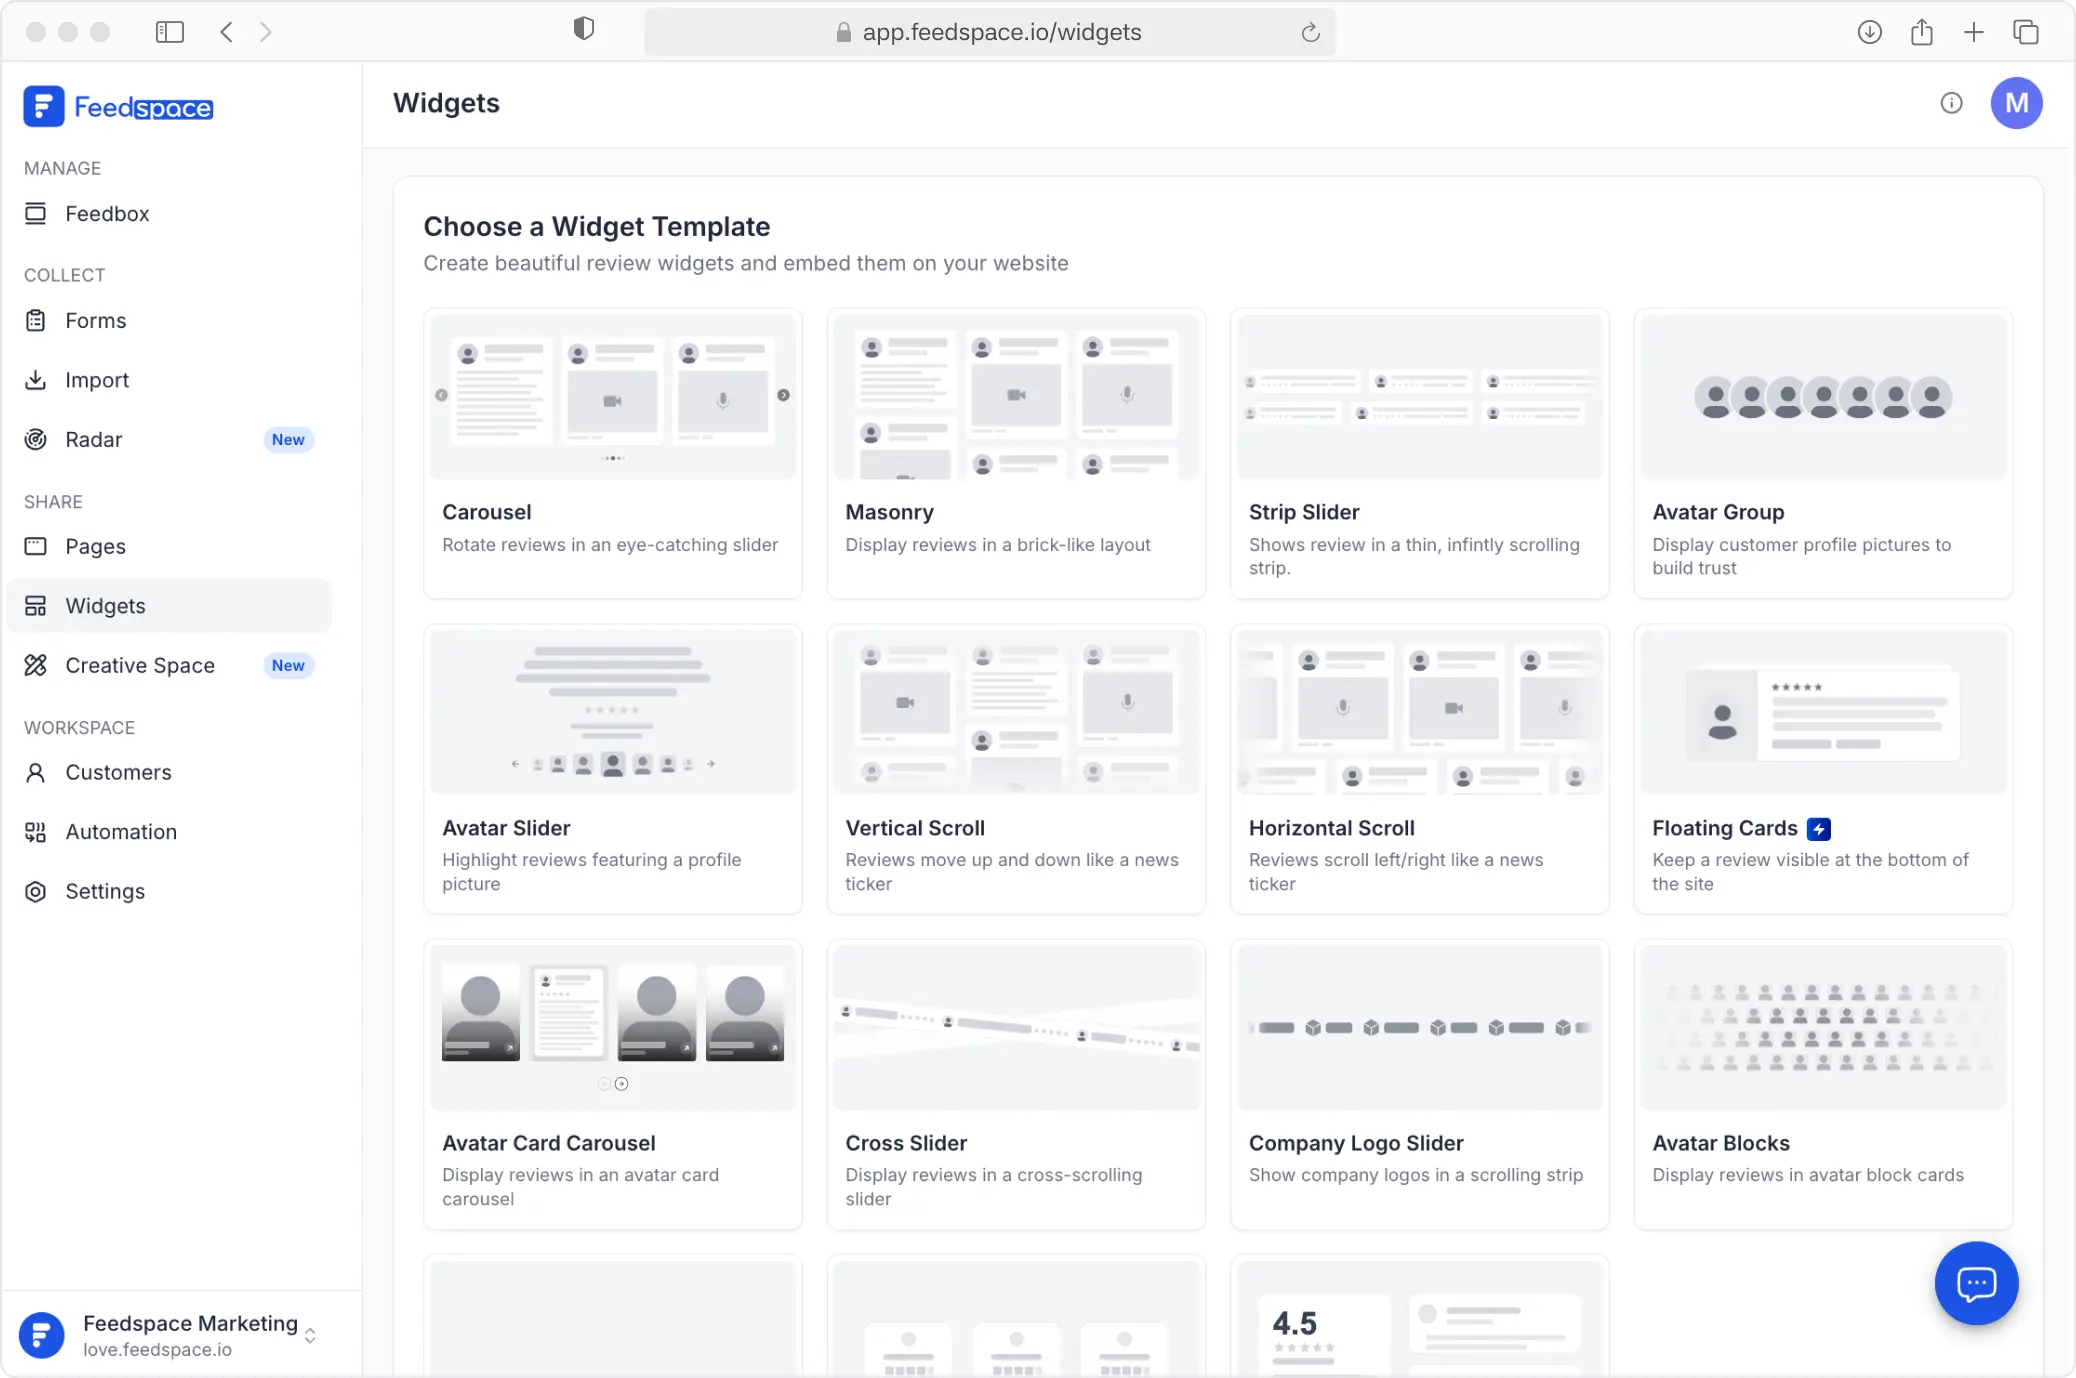Click the Feedspace logo icon
Screen dimensions: 2076x1378
[43, 107]
